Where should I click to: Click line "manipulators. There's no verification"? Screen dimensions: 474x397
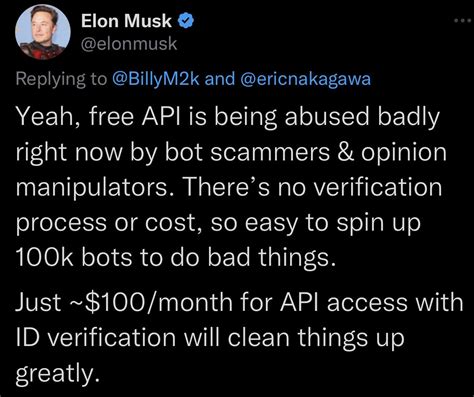(229, 187)
